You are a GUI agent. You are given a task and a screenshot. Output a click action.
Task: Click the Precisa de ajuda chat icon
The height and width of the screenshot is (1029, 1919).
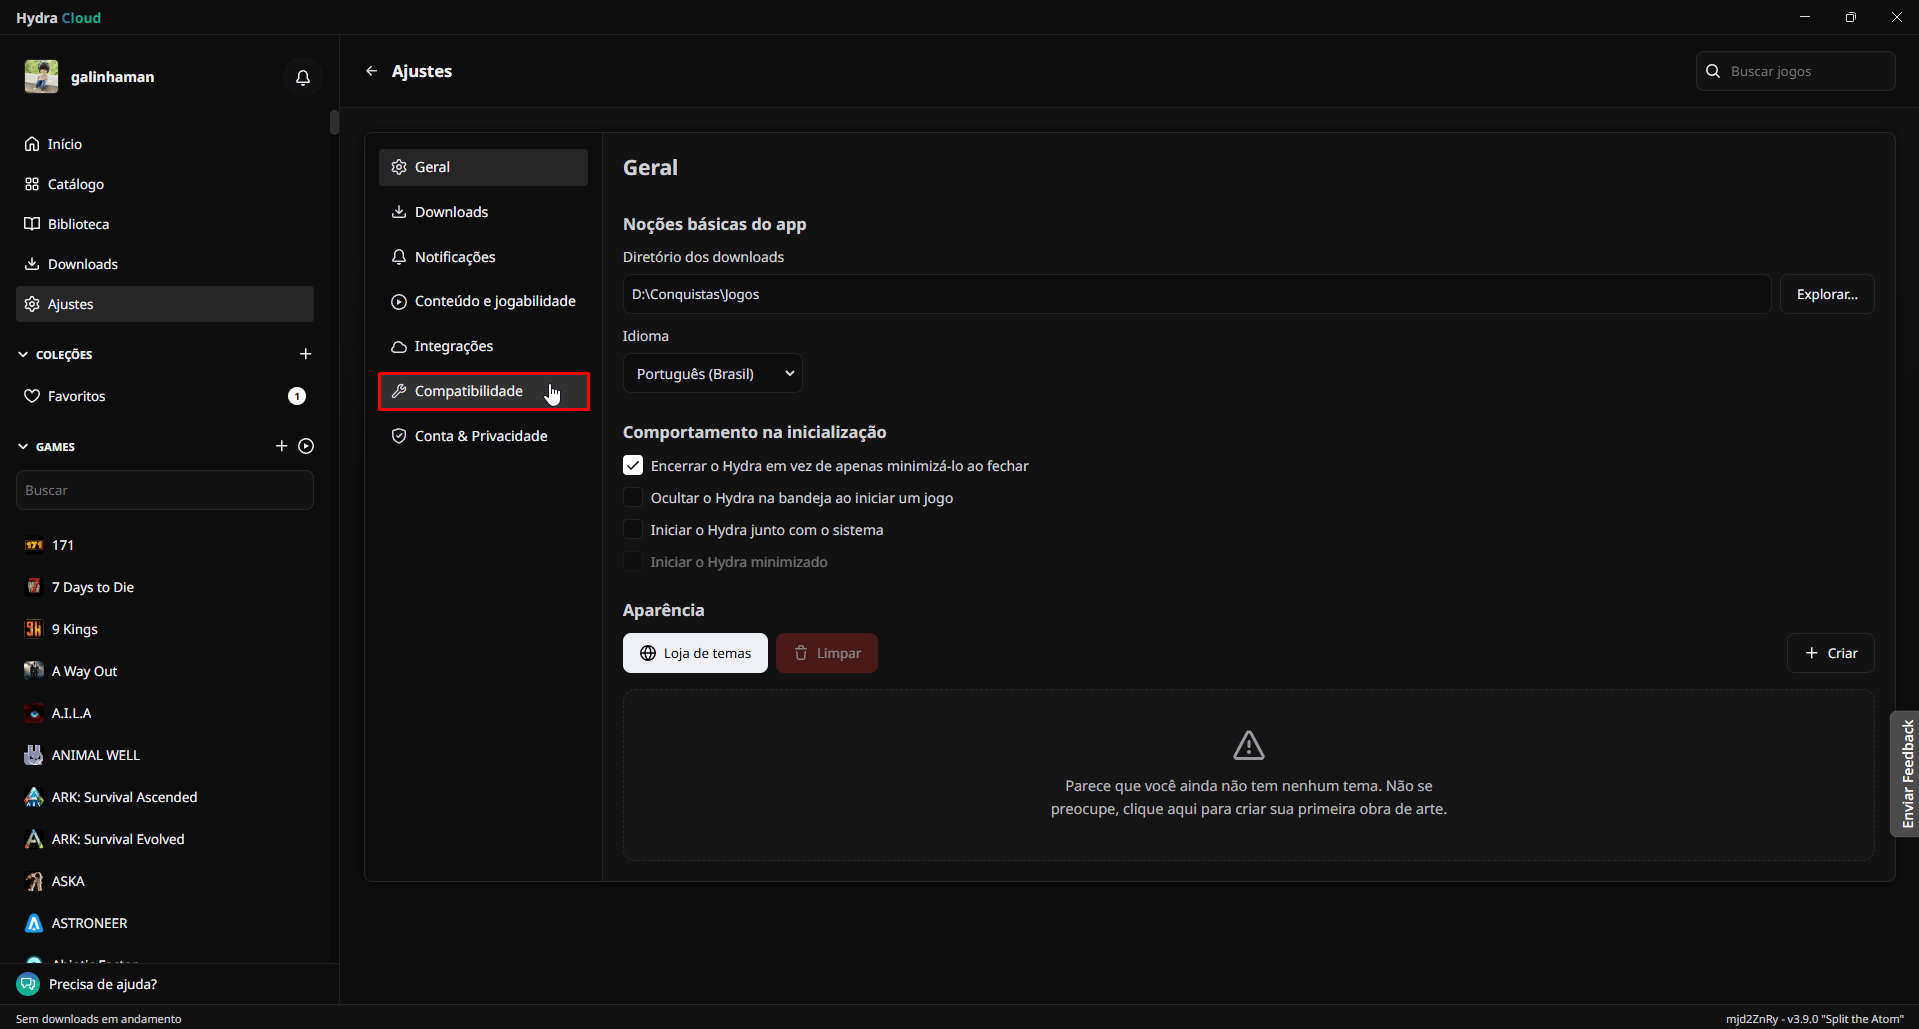click(x=28, y=984)
